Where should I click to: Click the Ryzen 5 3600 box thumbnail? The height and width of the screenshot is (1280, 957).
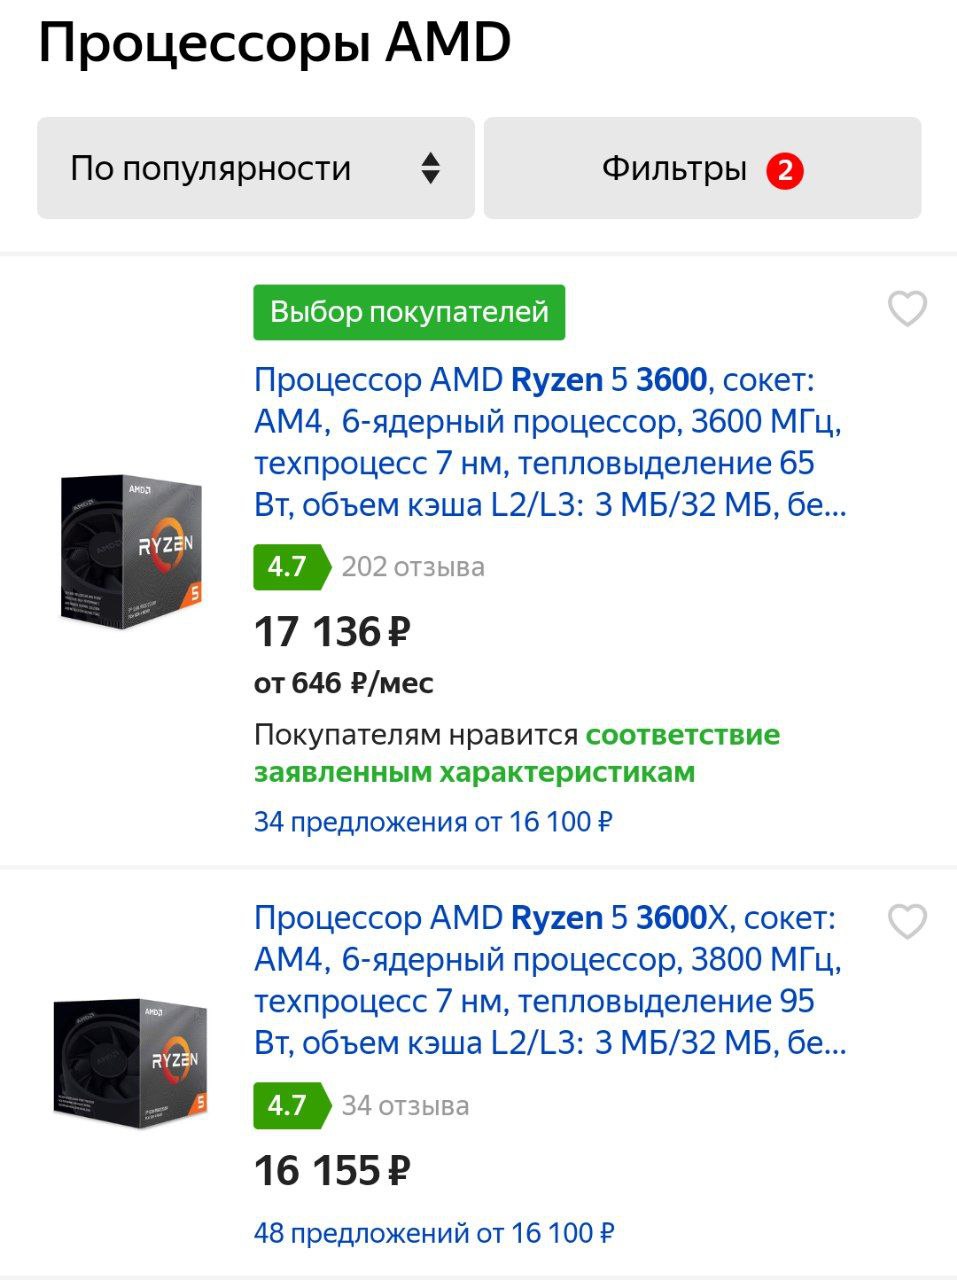(132, 551)
